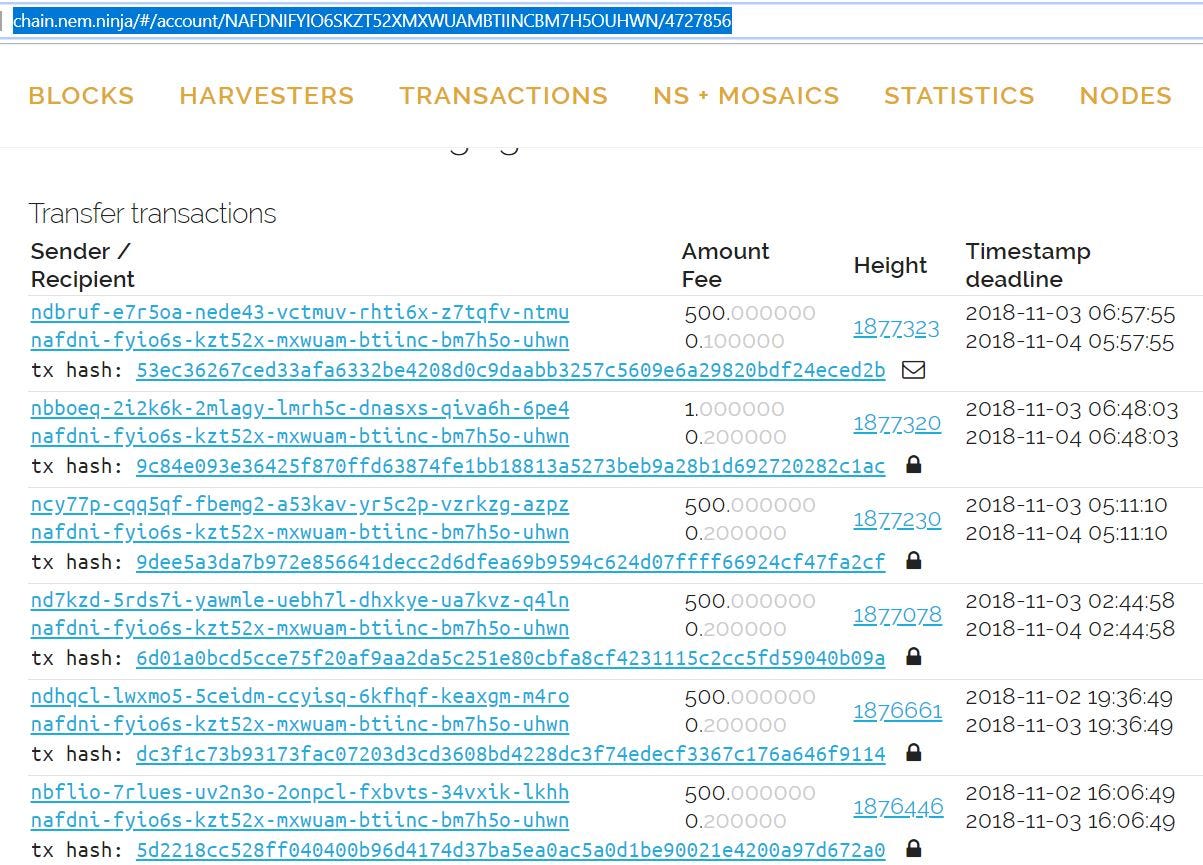Click lock icon beside hash dc3f1c73b
The width and height of the screenshot is (1203, 865).
(913, 753)
